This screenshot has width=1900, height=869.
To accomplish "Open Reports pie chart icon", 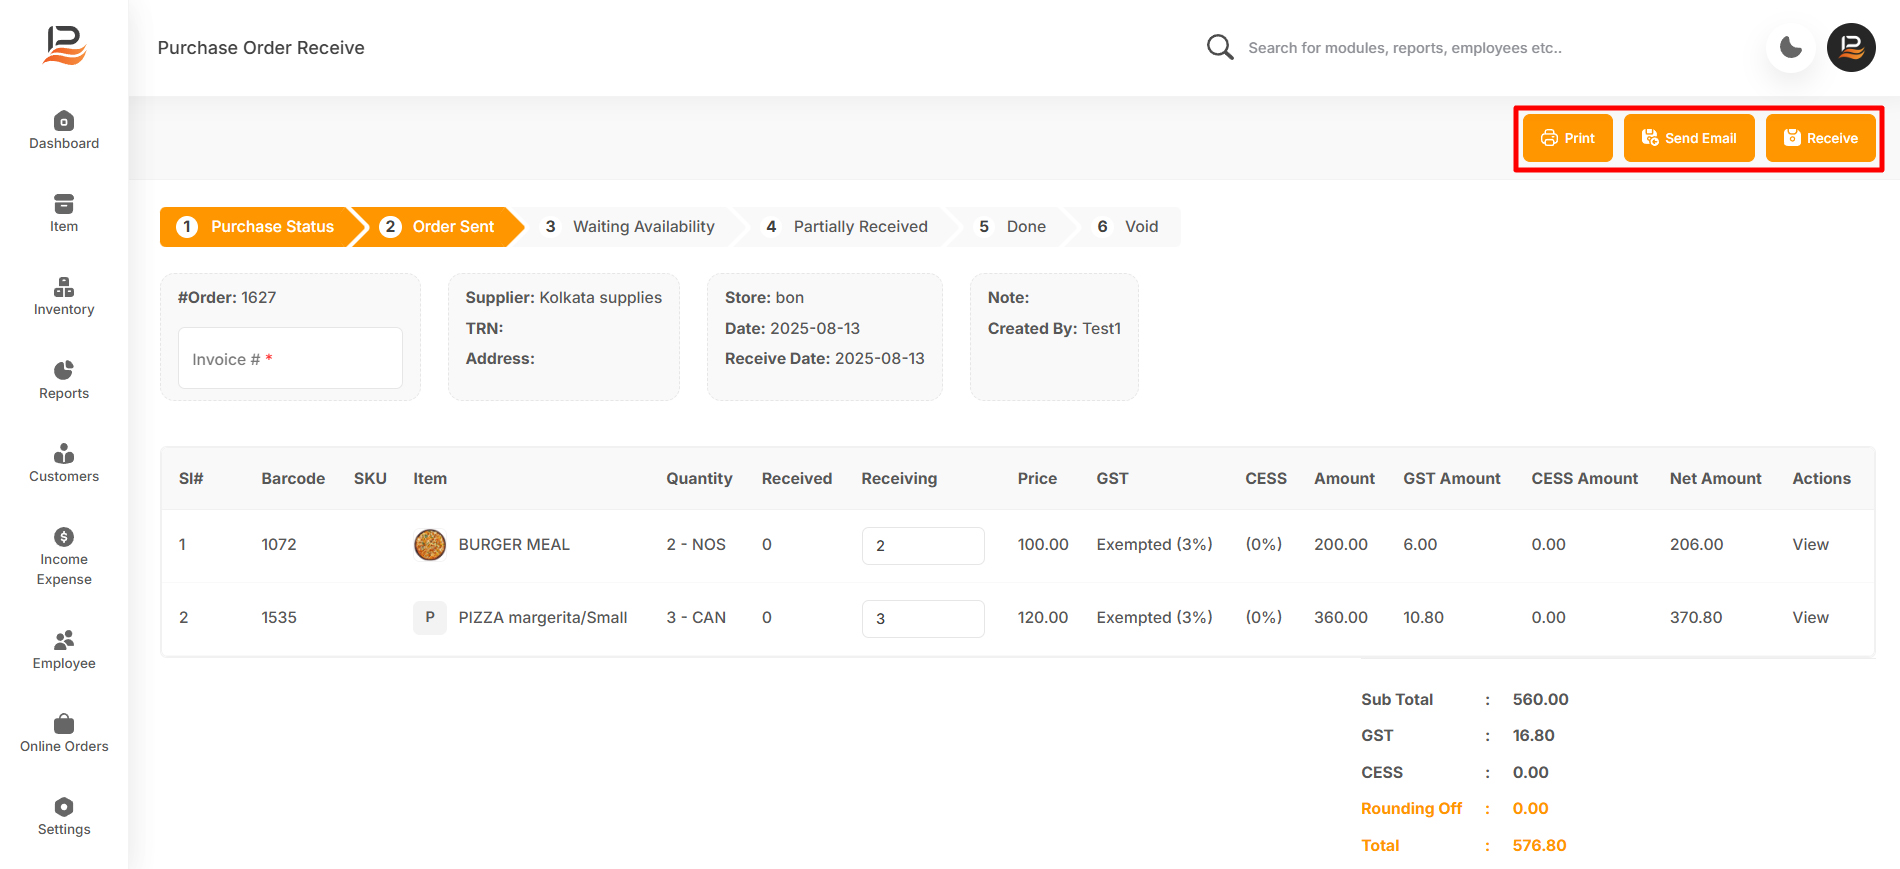I will coord(64,370).
